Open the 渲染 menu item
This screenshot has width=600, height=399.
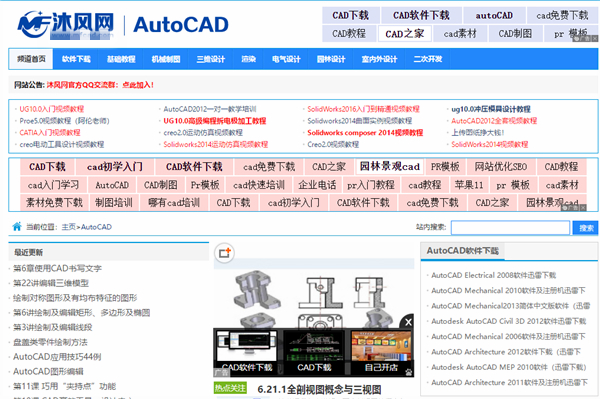[248, 59]
